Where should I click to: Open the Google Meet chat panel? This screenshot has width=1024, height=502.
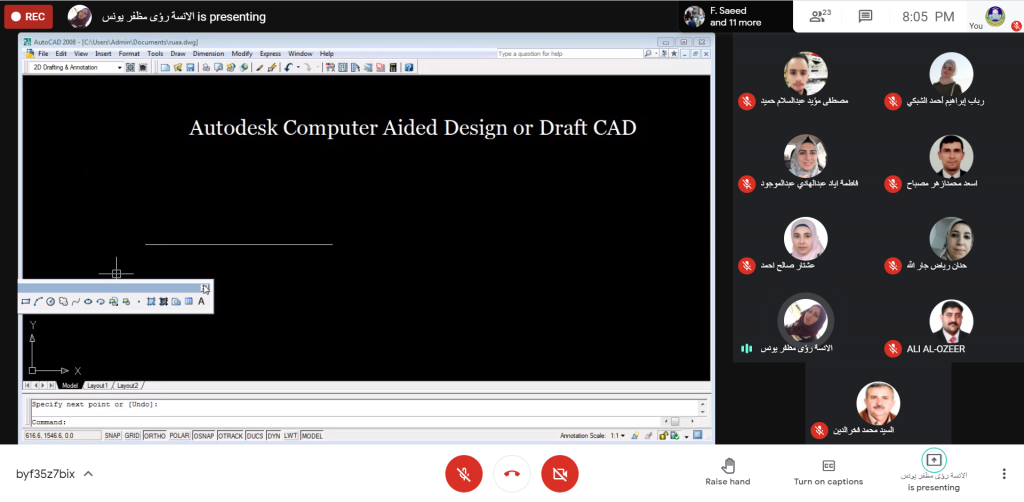coord(865,16)
